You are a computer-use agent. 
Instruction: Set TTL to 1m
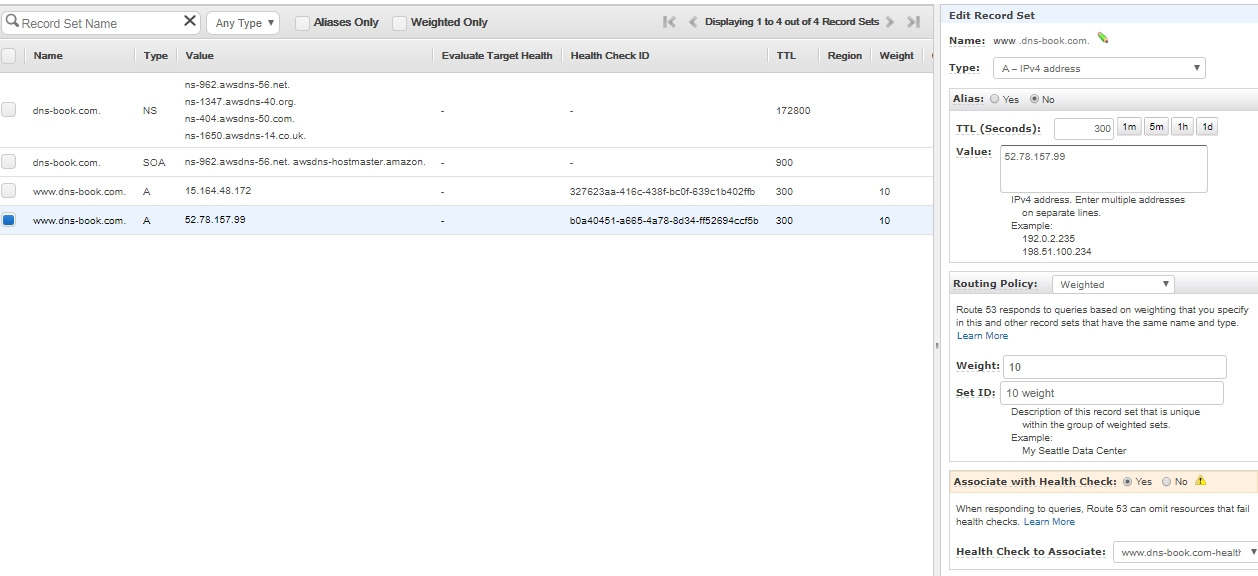(1128, 127)
